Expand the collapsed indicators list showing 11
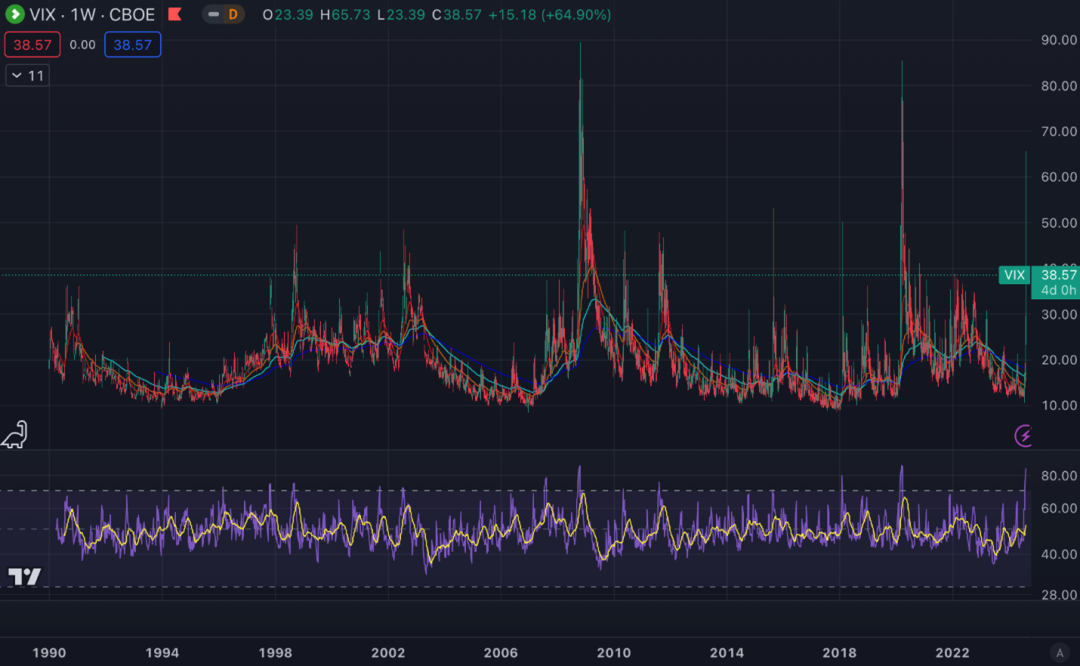The image size is (1080, 666). (x=28, y=75)
